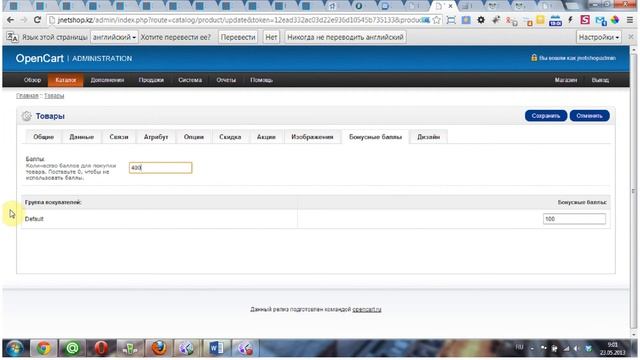Image resolution: width=640 pixels, height=360 pixels.
Task: Click the browser address bar
Action: 239,20
